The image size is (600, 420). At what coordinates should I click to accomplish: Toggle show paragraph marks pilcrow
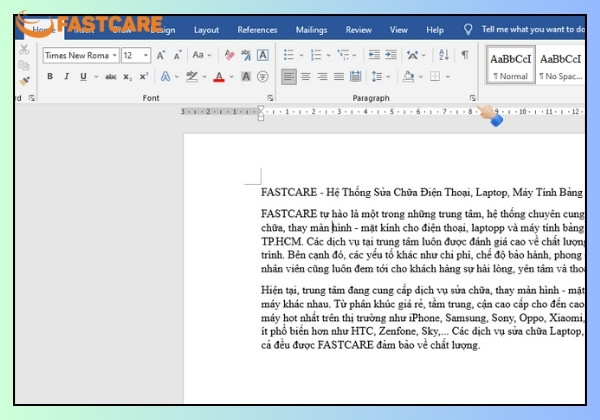point(465,55)
